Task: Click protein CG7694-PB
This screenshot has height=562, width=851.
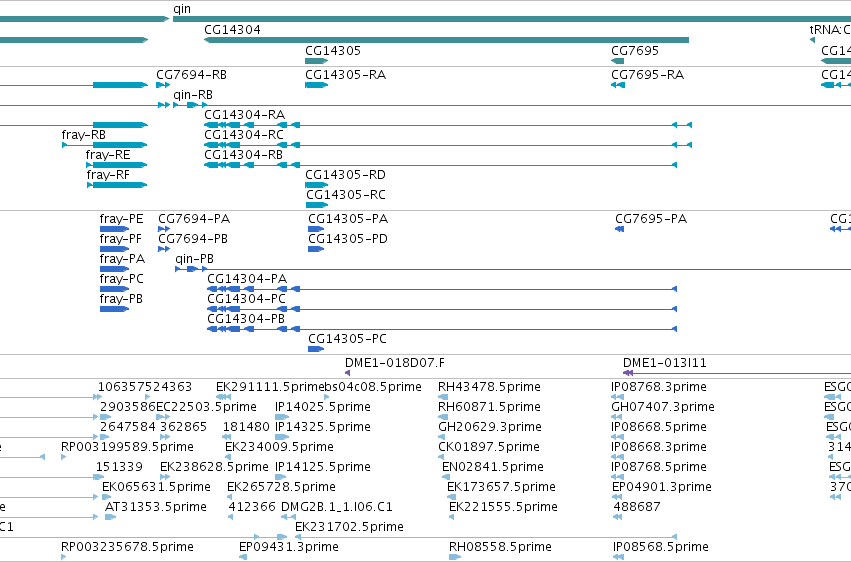Action: (193, 239)
